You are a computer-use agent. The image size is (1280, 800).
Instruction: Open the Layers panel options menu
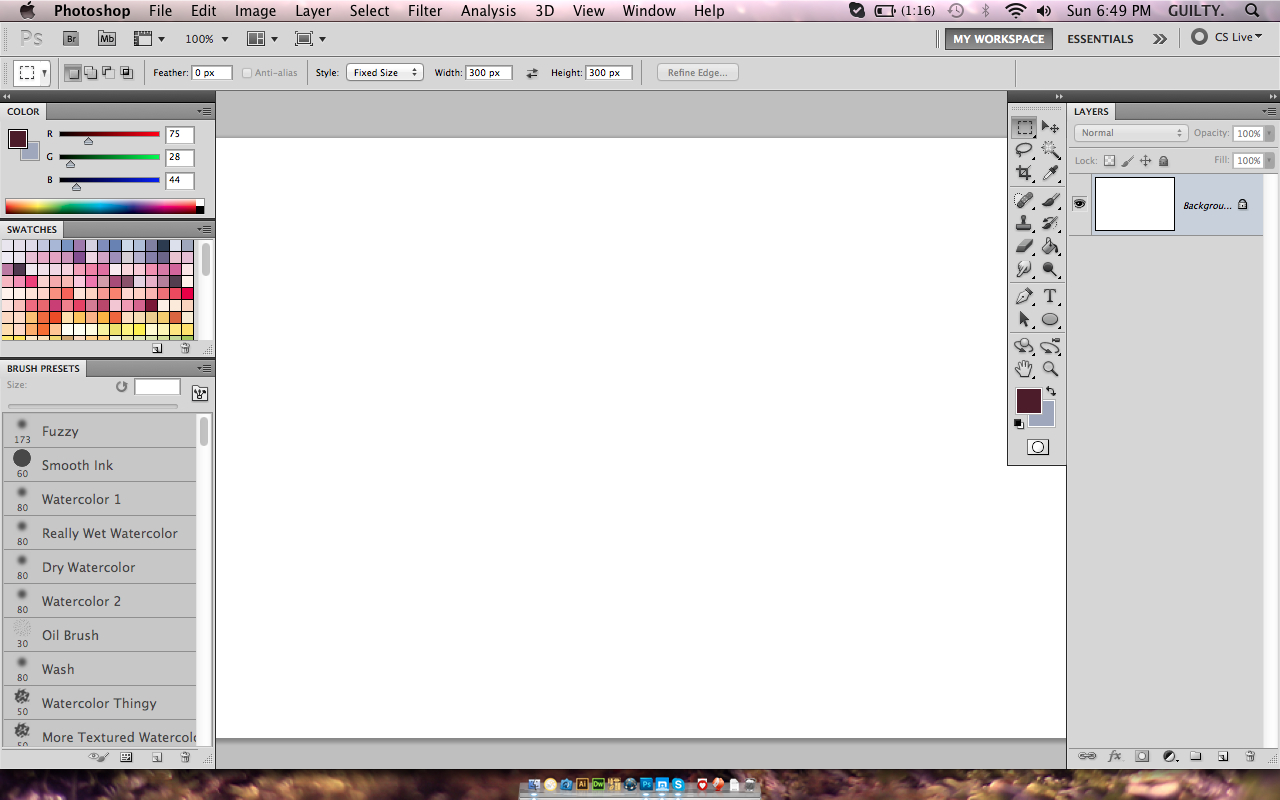point(1269,111)
